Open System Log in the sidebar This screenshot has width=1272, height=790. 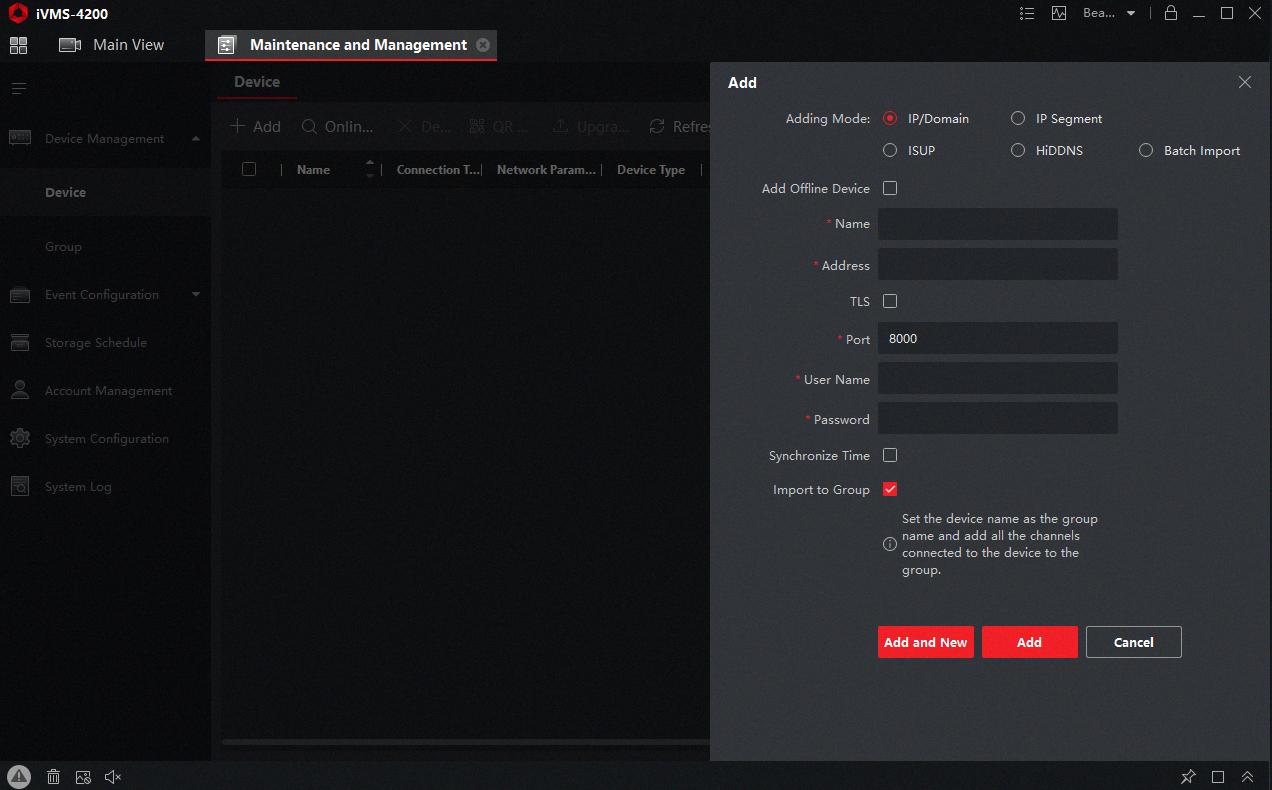click(x=78, y=487)
